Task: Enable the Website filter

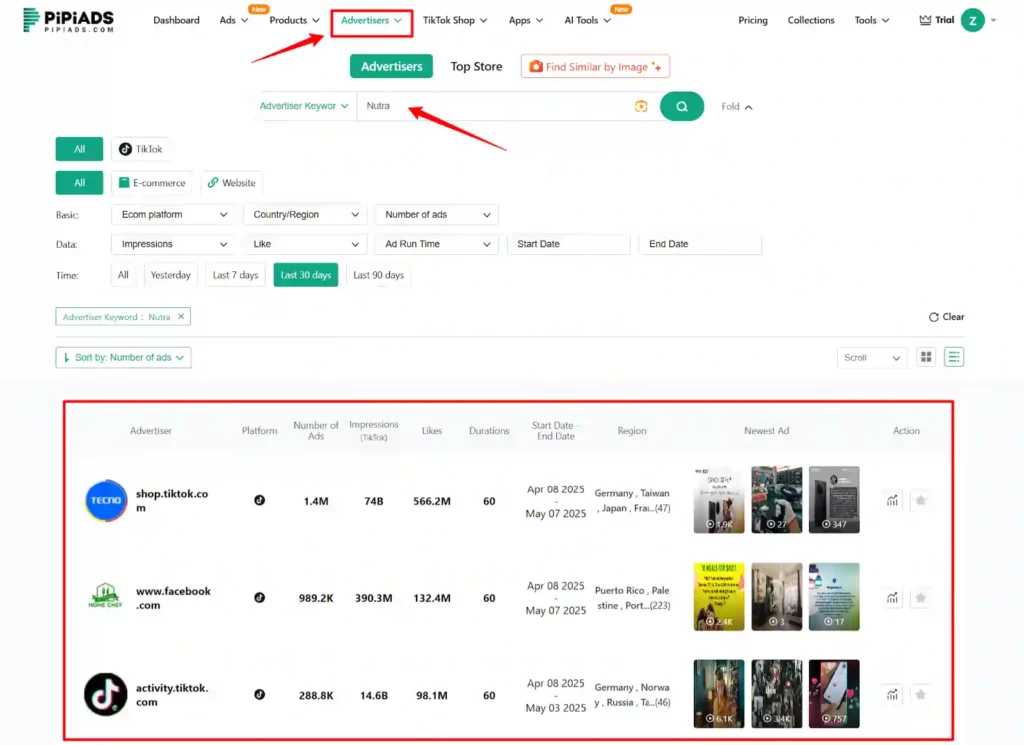Action: 231,182
